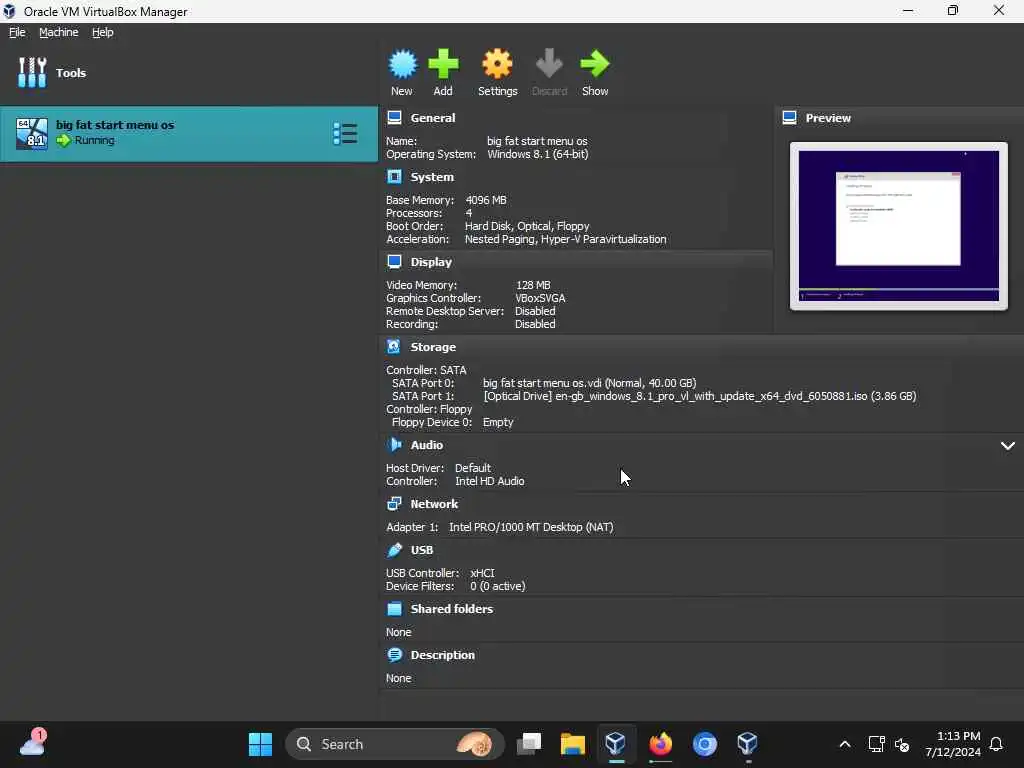Click the VBoxSVGA graphics controller value
1024x768 pixels.
[540, 298]
